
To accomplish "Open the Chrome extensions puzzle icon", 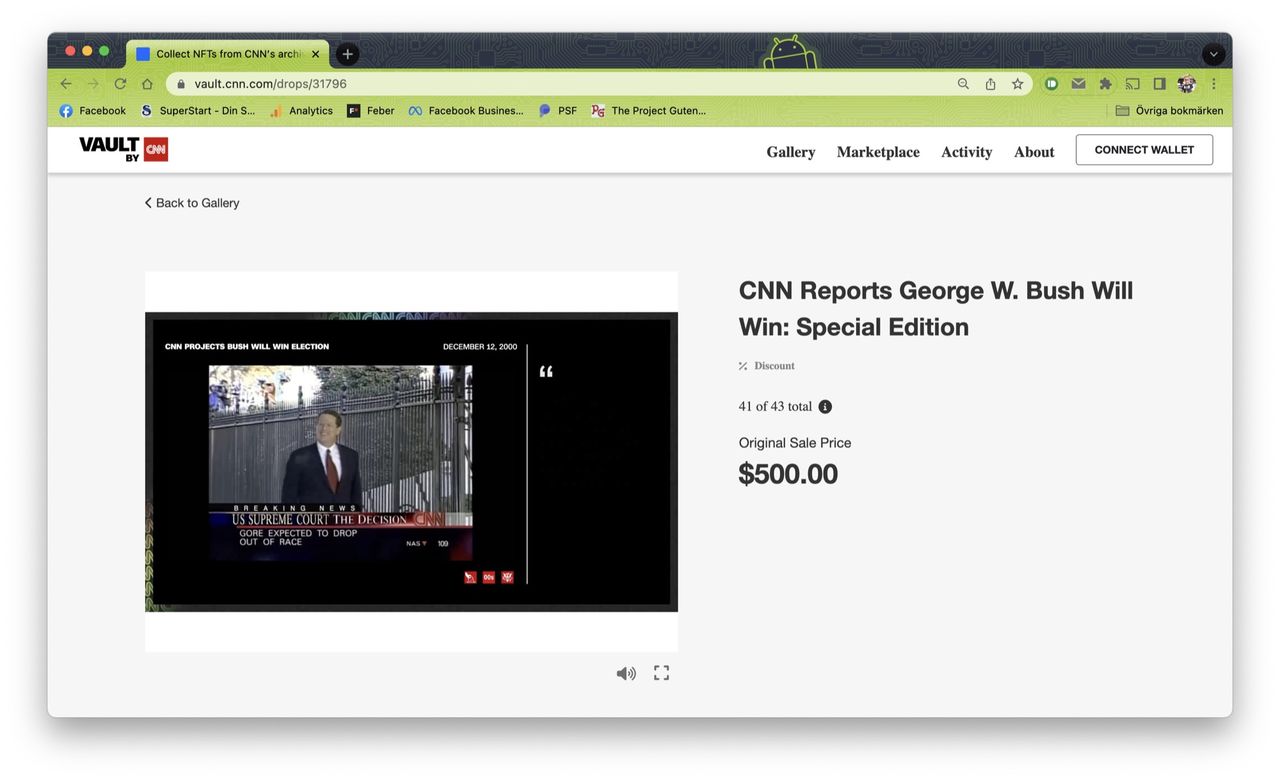I will click(x=1105, y=84).
